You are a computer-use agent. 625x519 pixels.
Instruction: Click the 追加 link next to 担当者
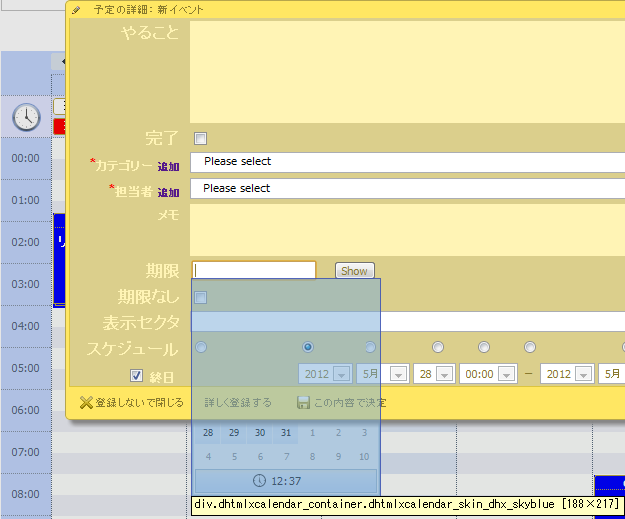click(x=168, y=193)
